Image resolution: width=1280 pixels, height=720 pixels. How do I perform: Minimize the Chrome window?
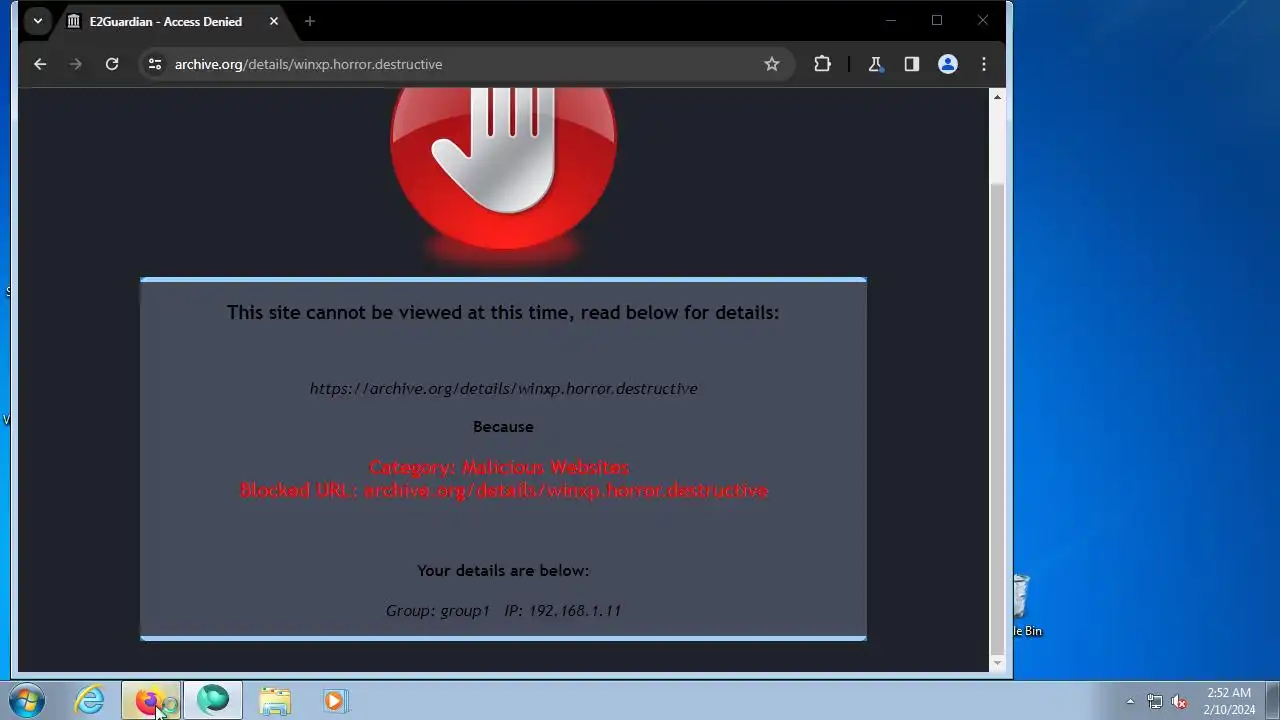pyautogui.click(x=891, y=20)
